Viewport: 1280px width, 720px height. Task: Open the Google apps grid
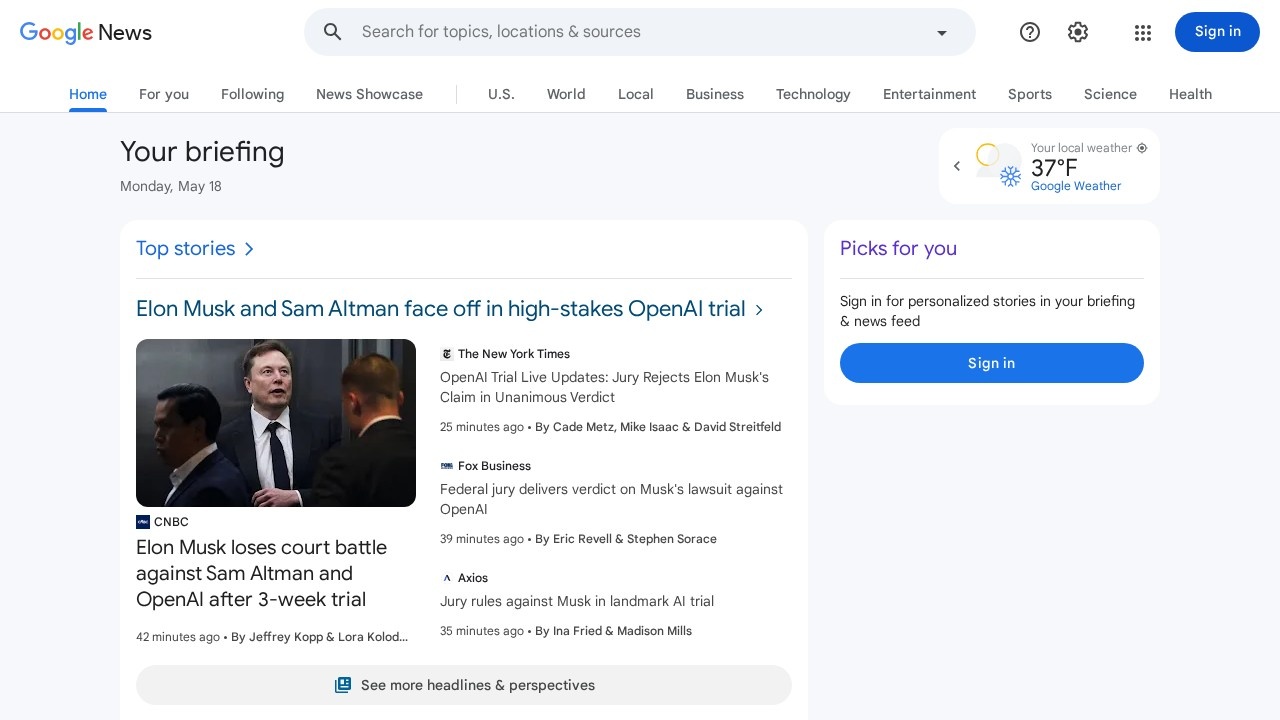(x=1143, y=33)
